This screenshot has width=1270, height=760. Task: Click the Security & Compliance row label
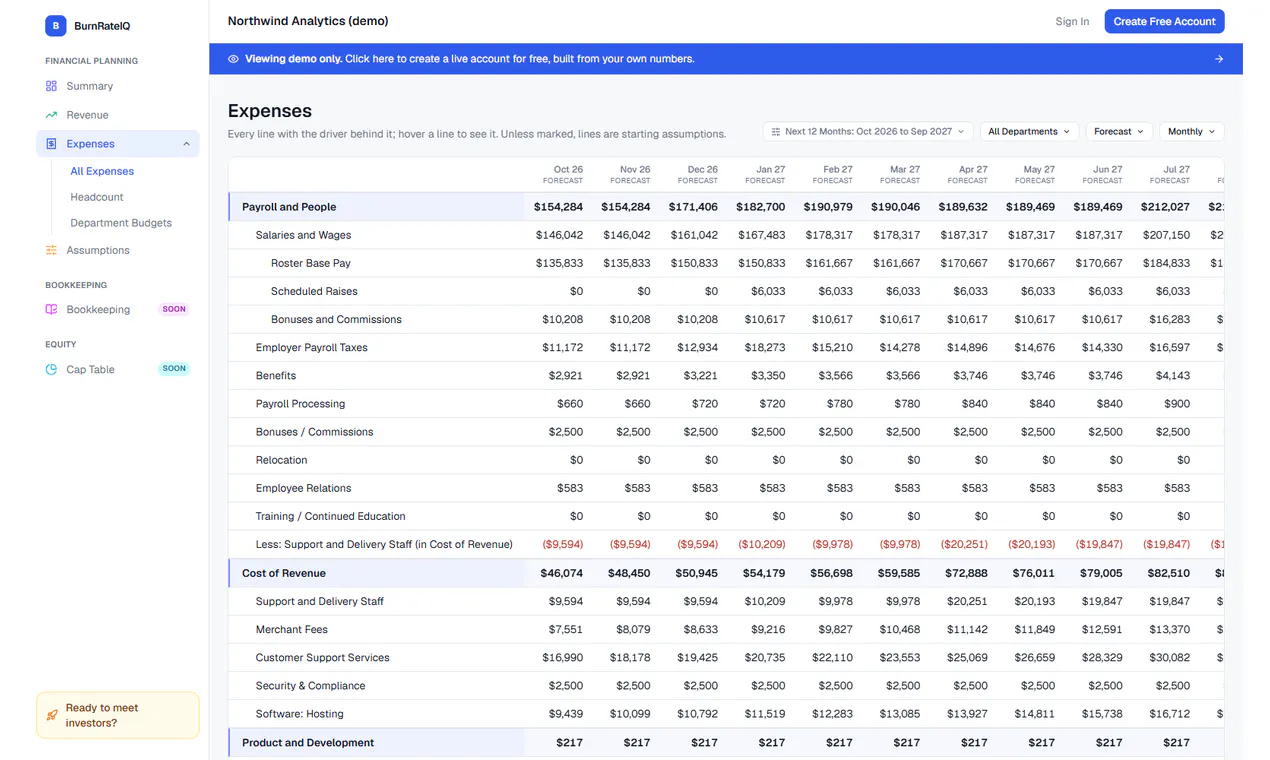point(310,686)
